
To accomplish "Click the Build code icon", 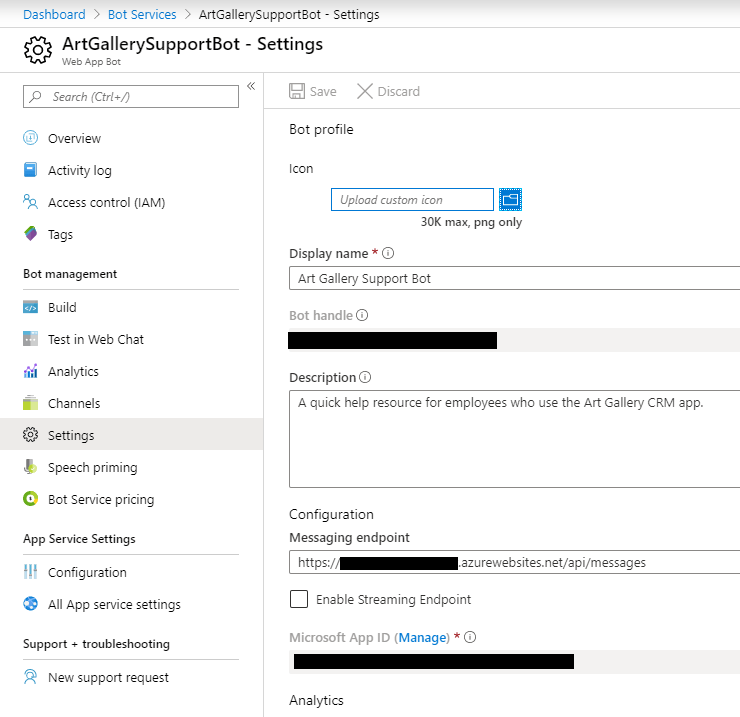I will 31,307.
